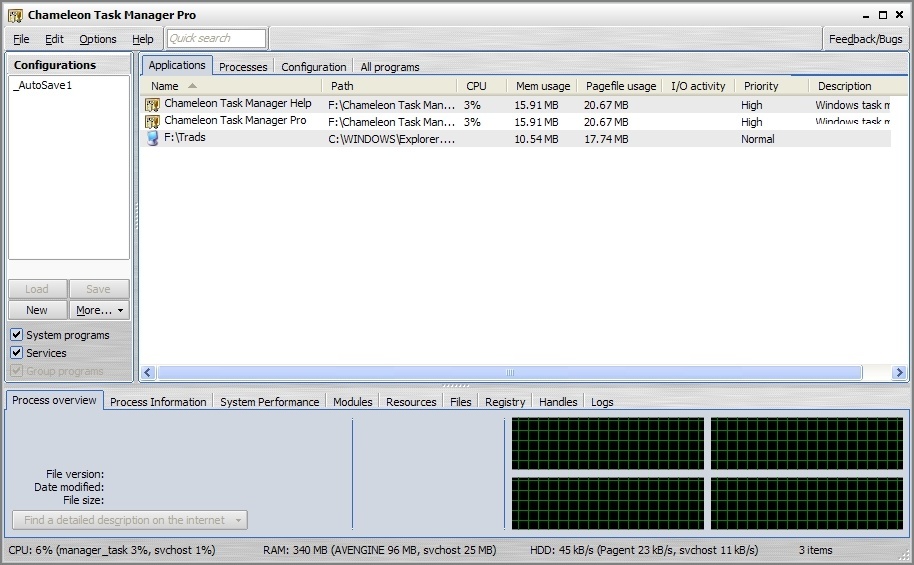Toggle the Services checkbox
The width and height of the screenshot is (914, 565).
tap(17, 353)
